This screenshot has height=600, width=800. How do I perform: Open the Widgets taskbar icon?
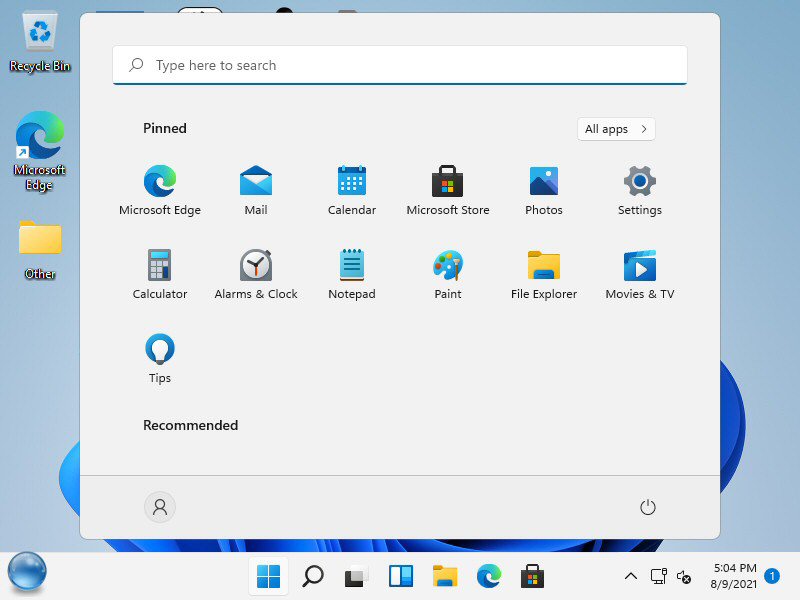pos(401,577)
